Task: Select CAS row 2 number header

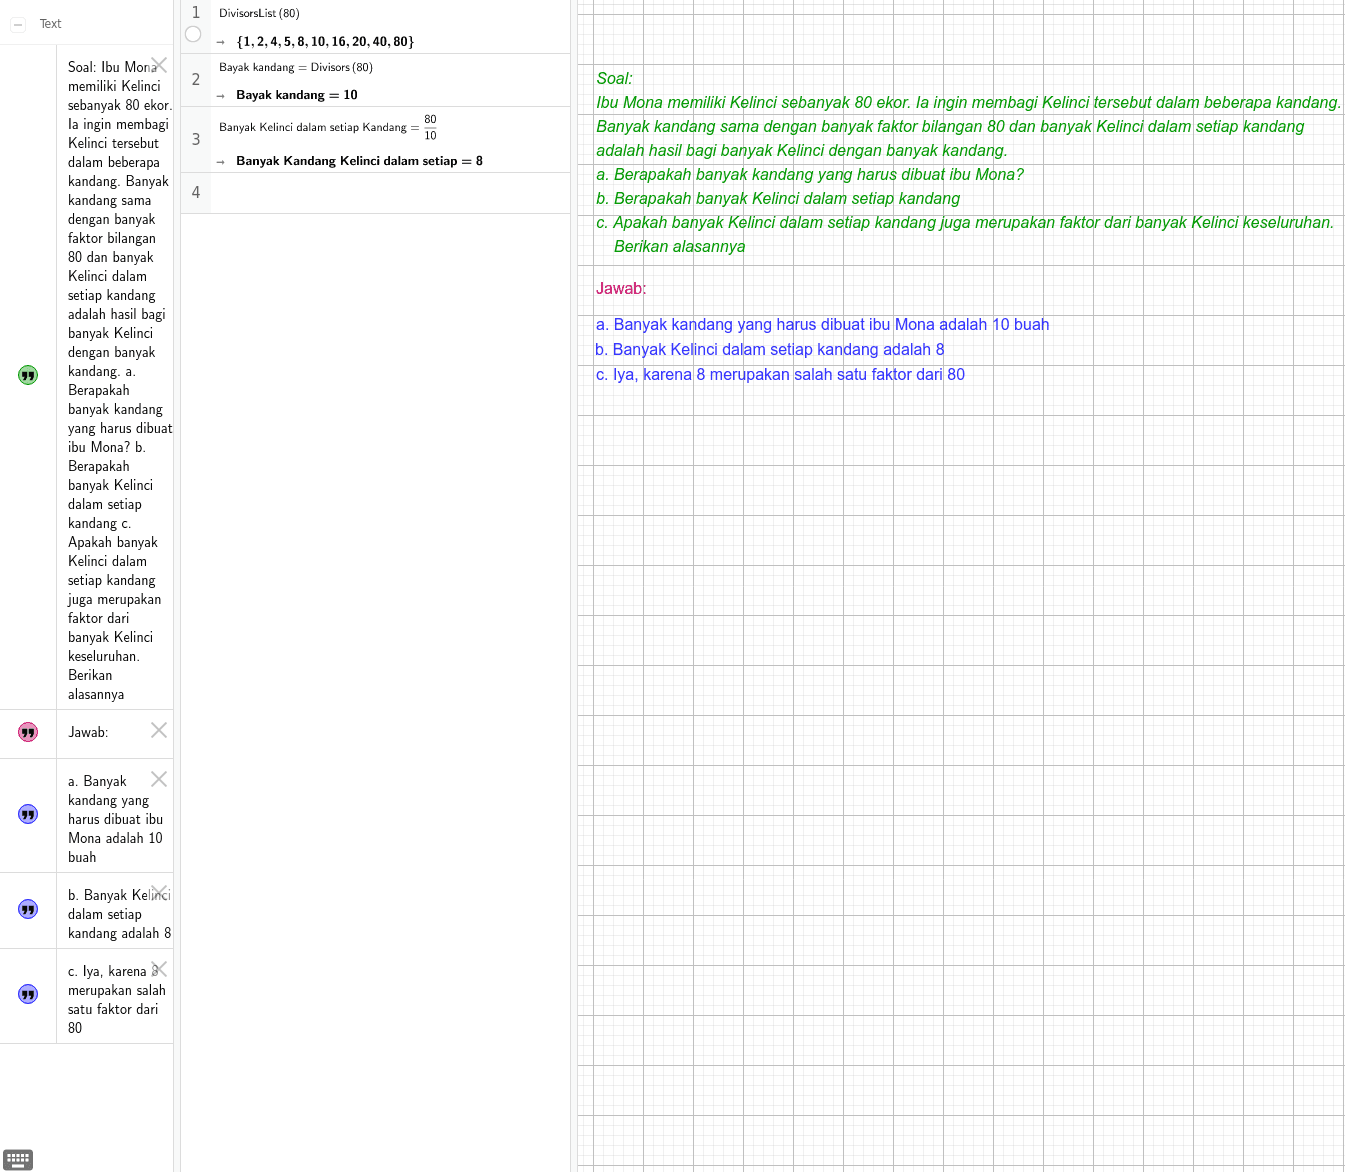Action: click(196, 80)
